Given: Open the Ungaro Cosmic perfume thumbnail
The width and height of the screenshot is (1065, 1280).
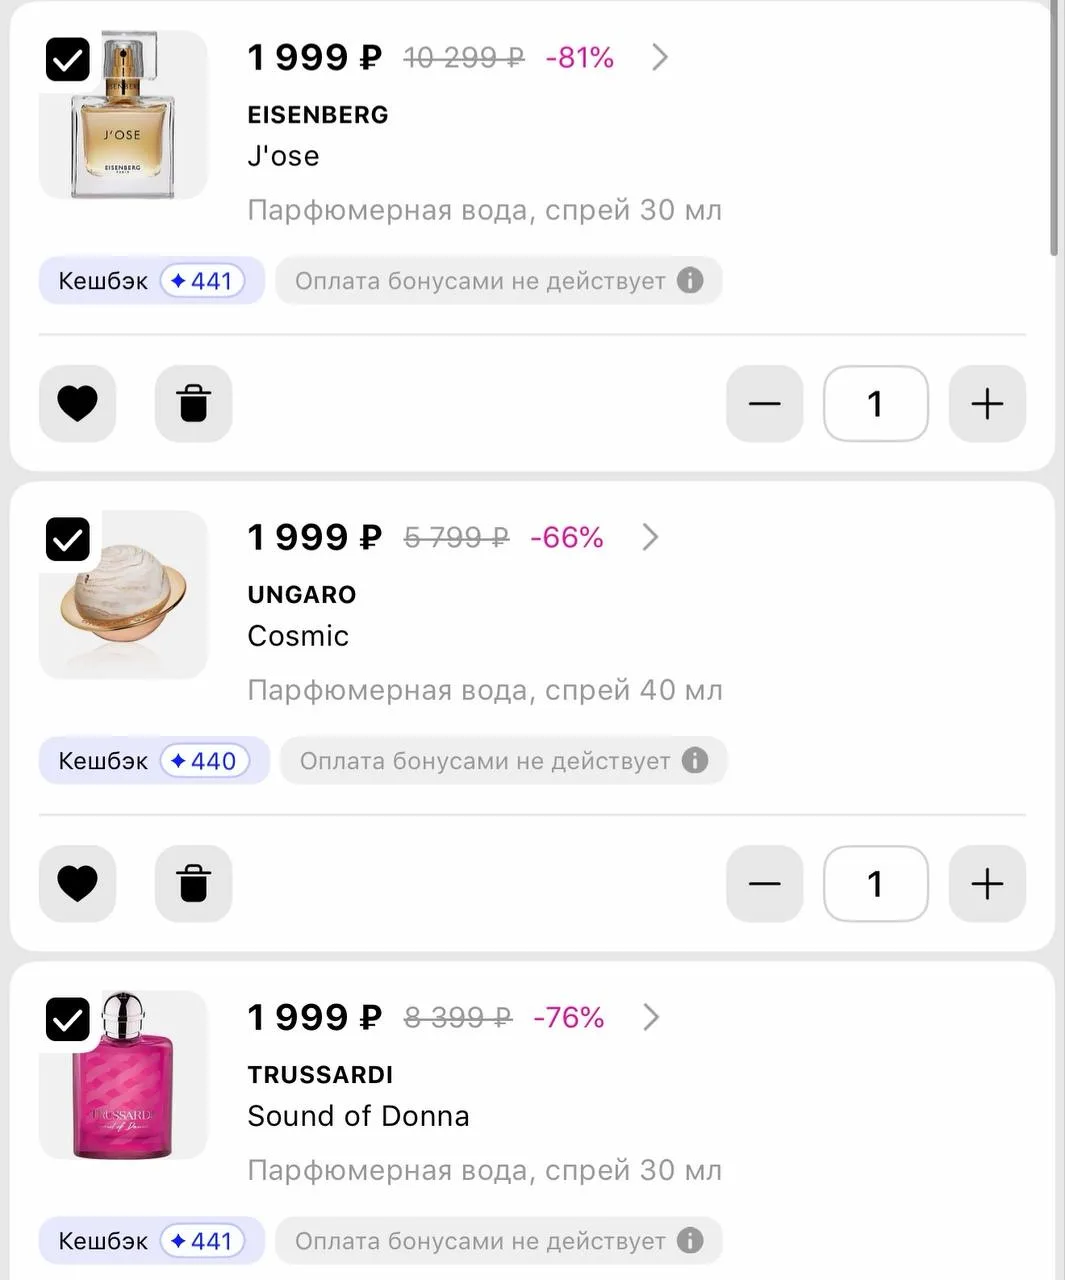Looking at the screenshot, I should tap(123, 595).
